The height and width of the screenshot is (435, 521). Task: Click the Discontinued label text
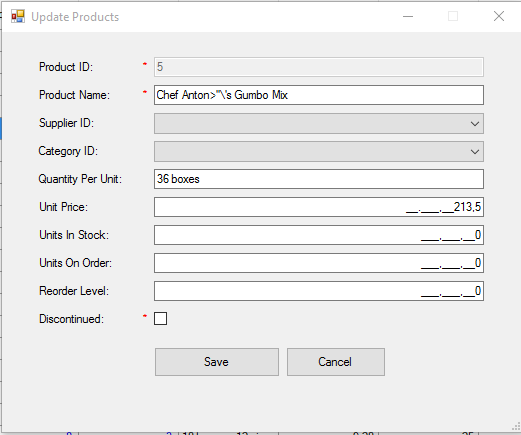pyautogui.click(x=71, y=319)
